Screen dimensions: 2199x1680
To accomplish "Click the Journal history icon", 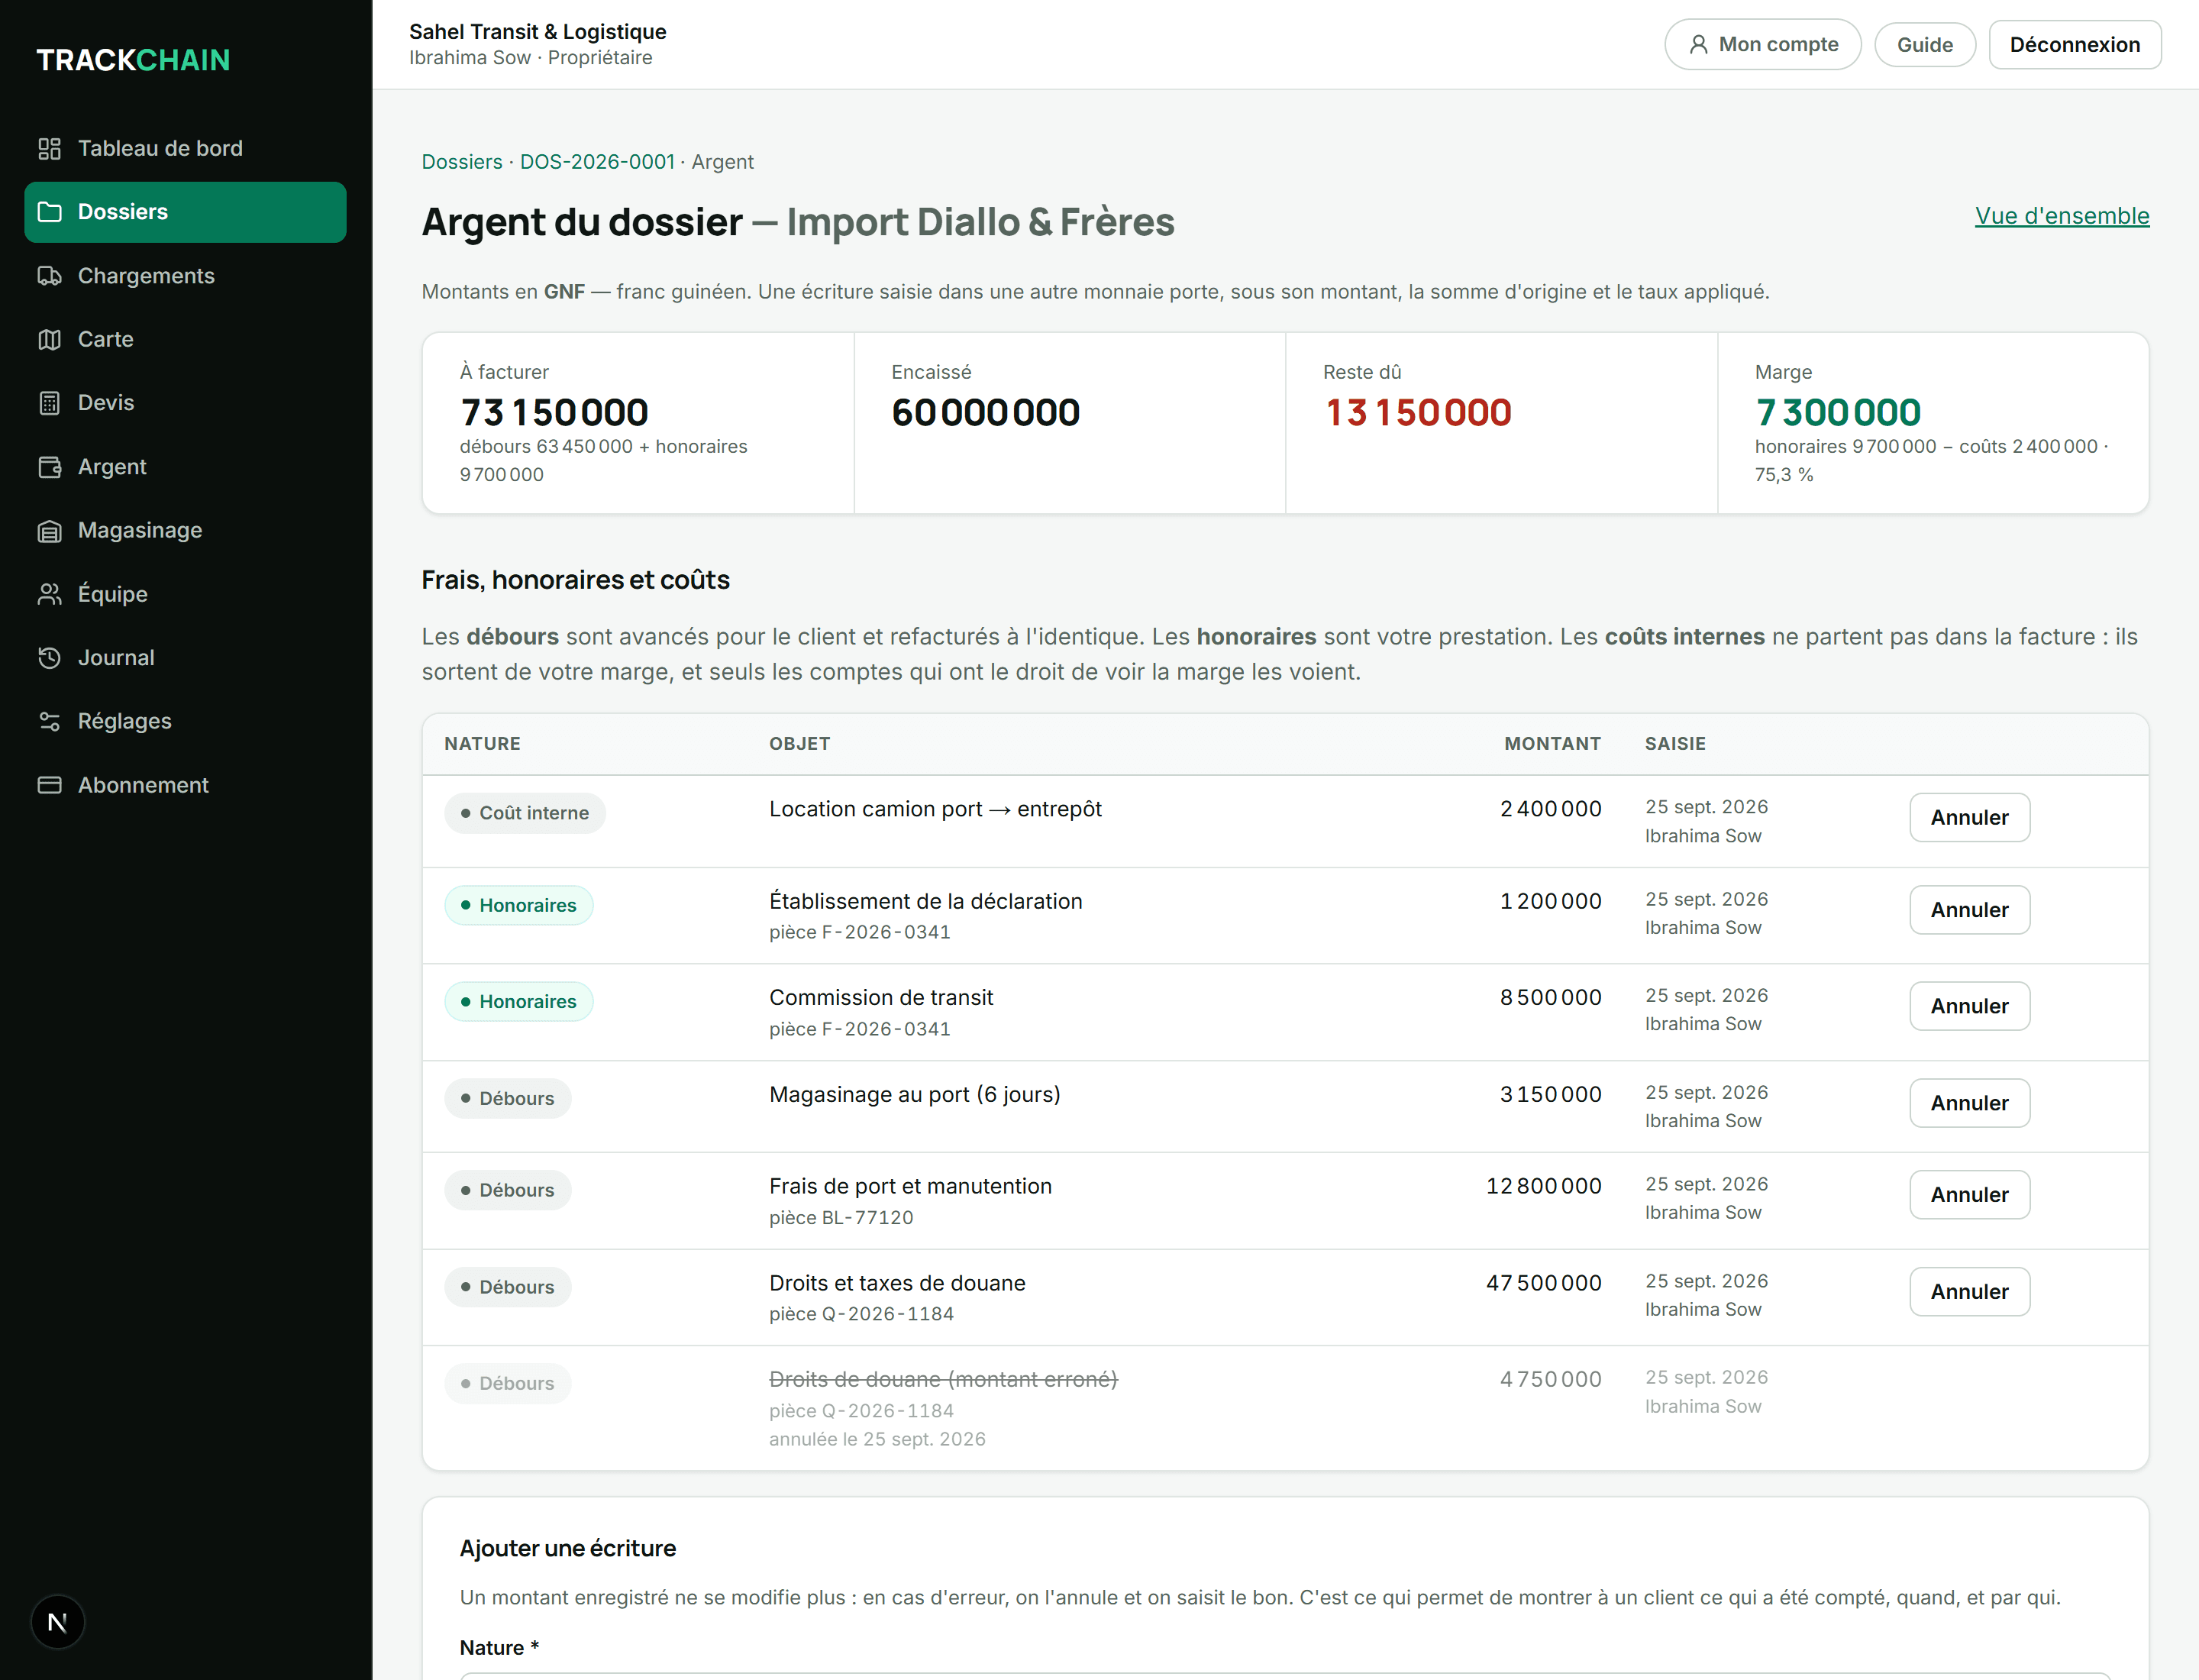I will click(x=49, y=658).
